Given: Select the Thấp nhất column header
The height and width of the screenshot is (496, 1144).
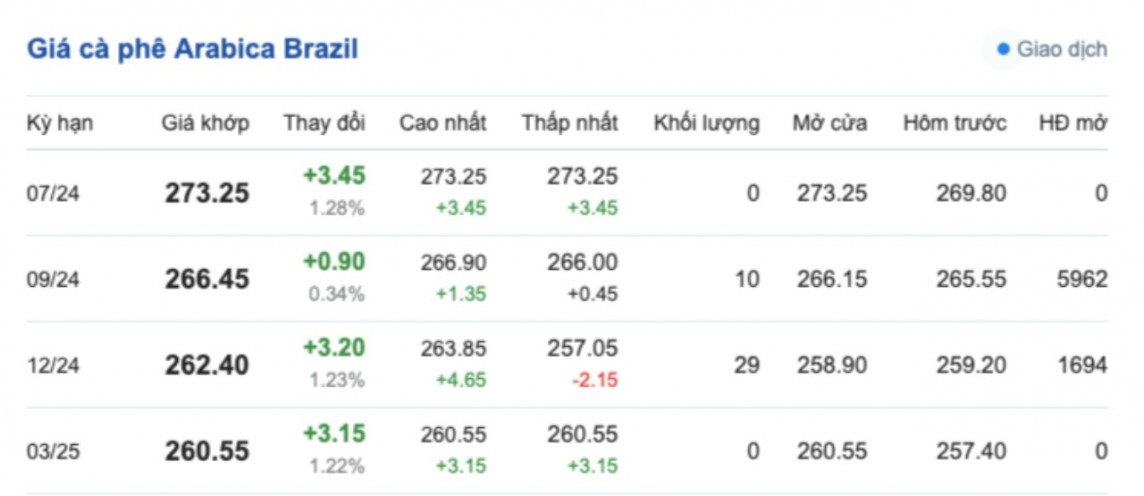Looking at the screenshot, I should pyautogui.click(x=569, y=124).
